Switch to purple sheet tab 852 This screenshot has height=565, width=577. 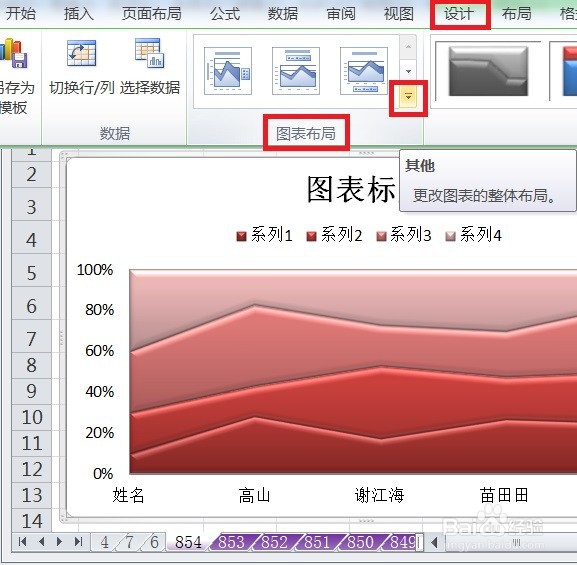(274, 542)
